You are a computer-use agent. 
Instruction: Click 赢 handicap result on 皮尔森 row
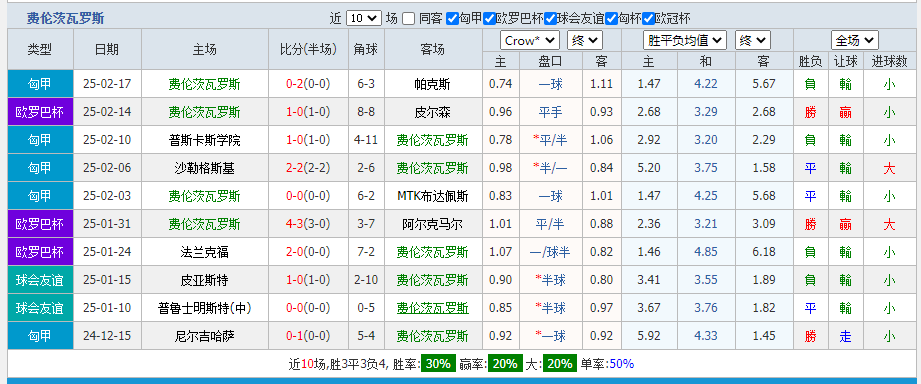tap(846, 112)
